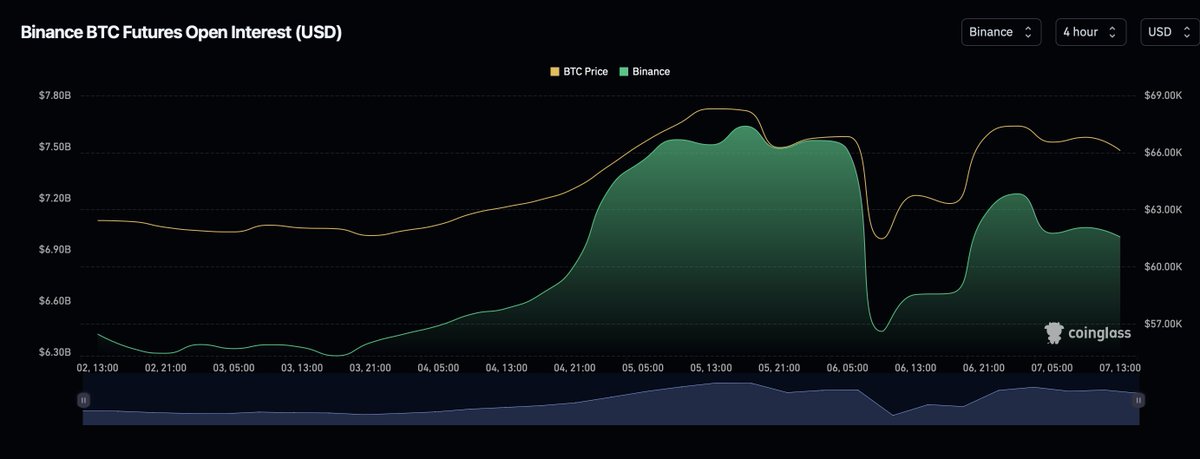
Task: Click the $69.00K right axis label
Action: click(1164, 96)
